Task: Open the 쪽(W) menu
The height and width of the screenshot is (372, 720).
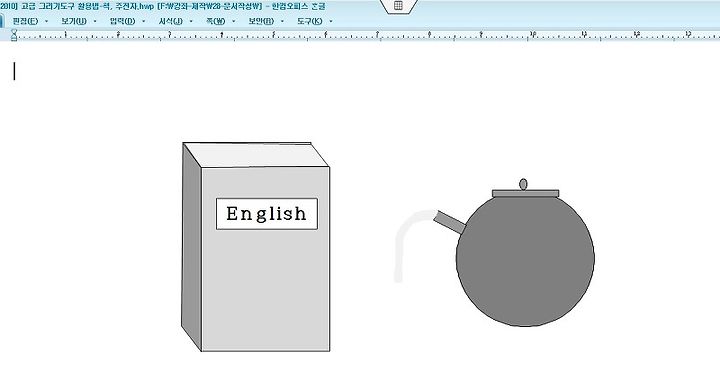Action: 215,21
